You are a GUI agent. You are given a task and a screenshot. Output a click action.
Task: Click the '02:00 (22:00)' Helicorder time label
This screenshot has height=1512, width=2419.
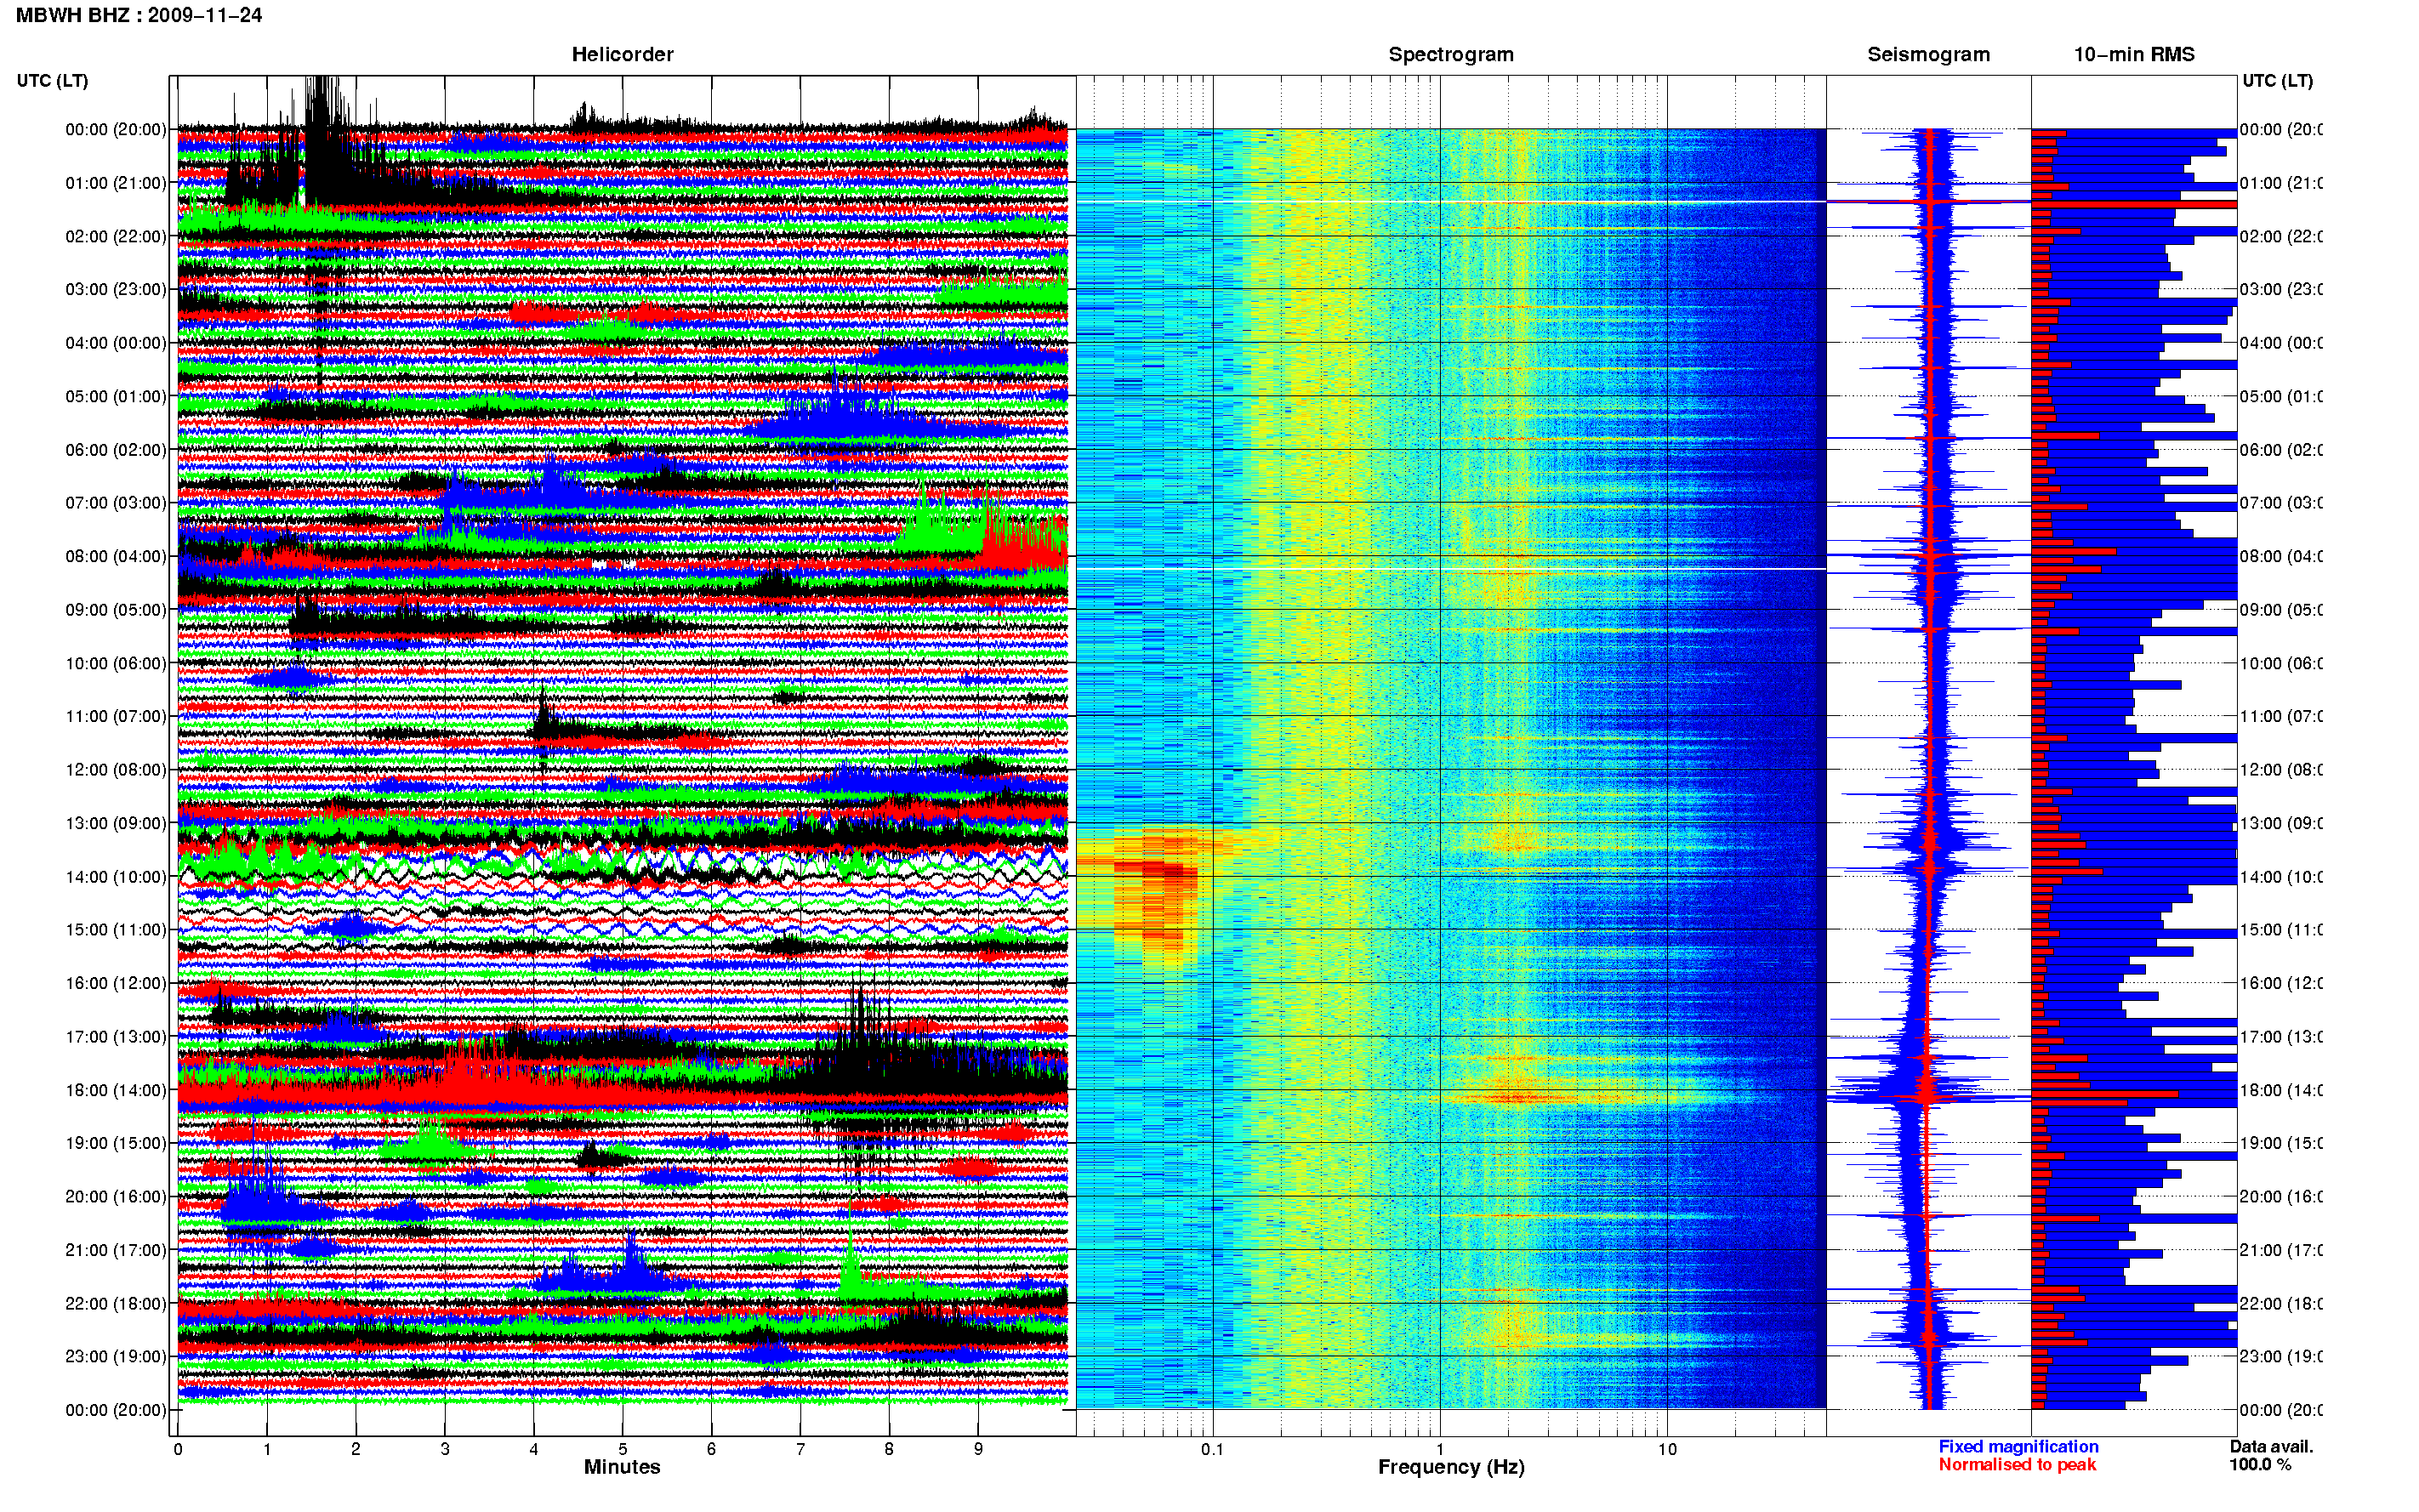[x=116, y=236]
